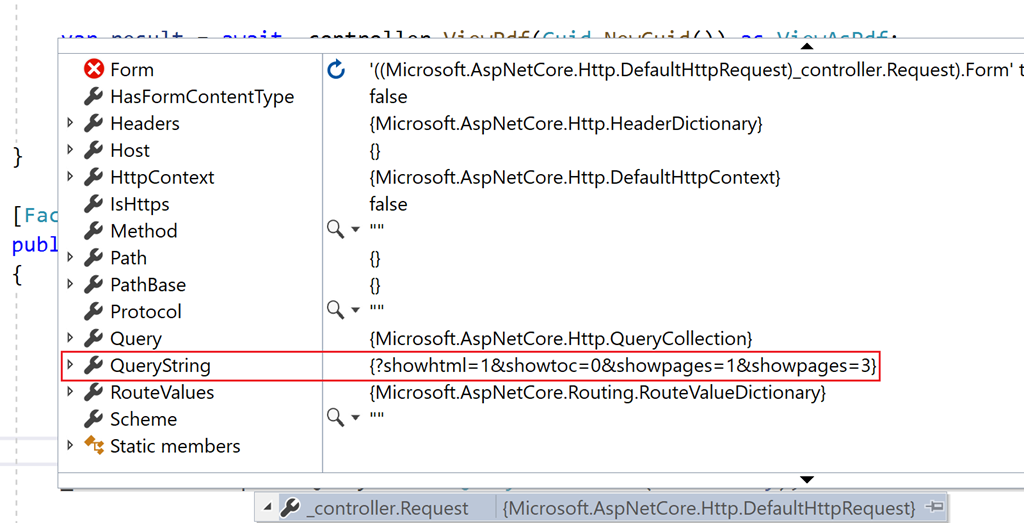Viewport: 1024px width, 523px height.
Task: Click the Static members icon
Action: [94, 446]
